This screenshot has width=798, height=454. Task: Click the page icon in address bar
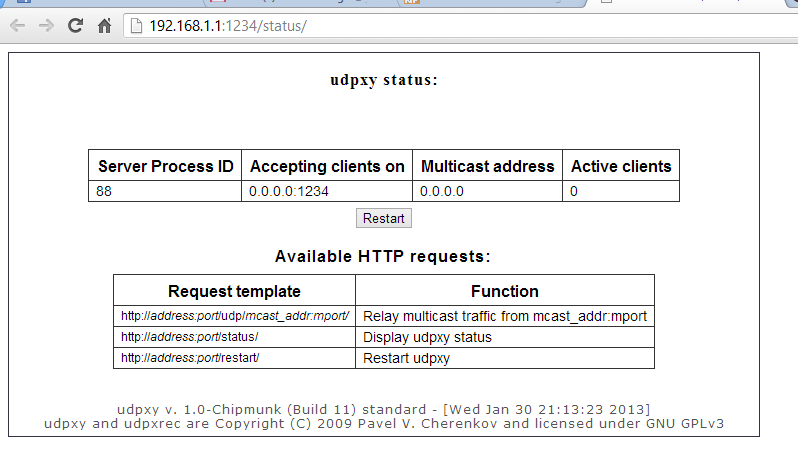[x=136, y=26]
